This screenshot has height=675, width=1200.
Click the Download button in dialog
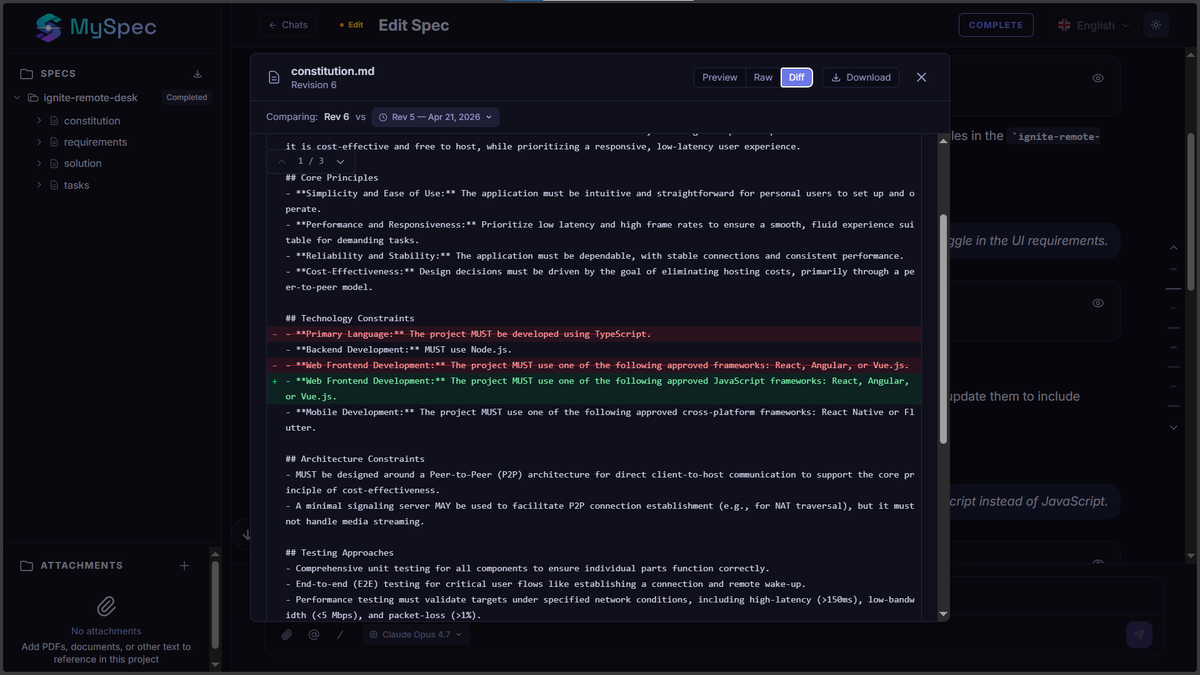pos(861,77)
